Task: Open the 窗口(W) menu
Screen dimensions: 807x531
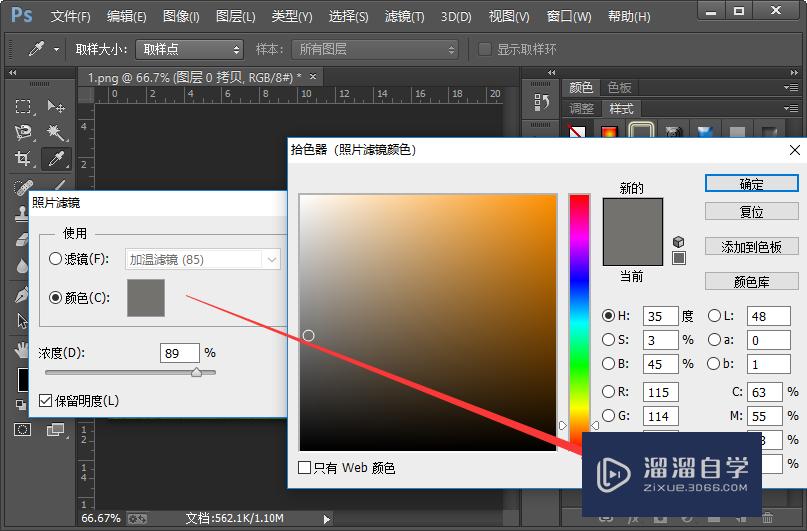Action: (569, 16)
